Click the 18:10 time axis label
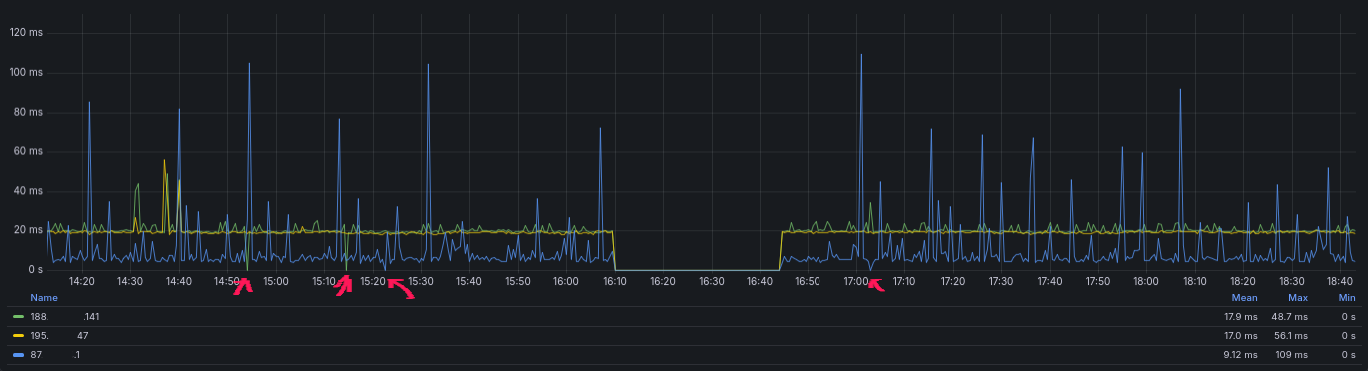 1195,282
